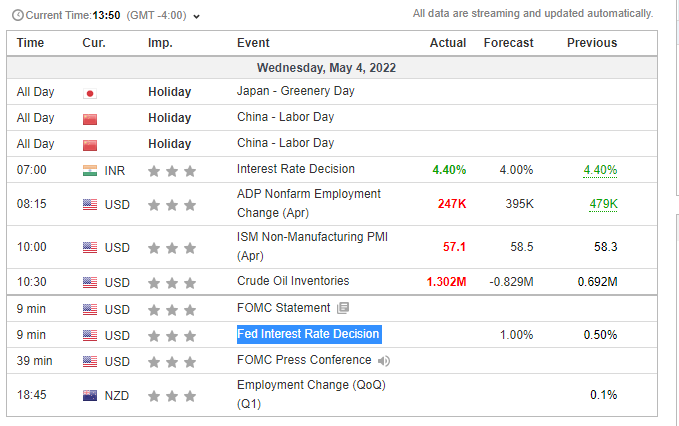
Task: Click the Japan flag icon
Action: [x=90, y=93]
